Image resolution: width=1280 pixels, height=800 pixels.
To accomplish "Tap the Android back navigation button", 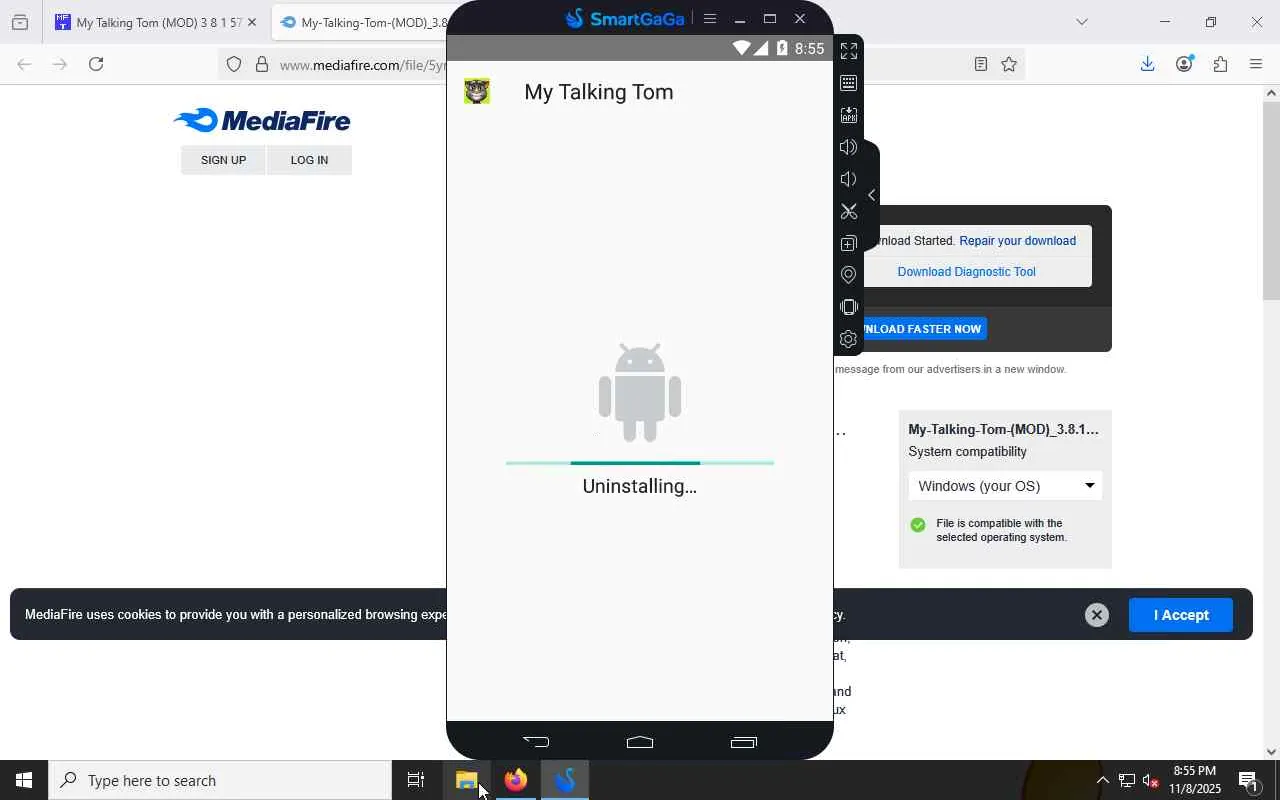I will (x=536, y=741).
